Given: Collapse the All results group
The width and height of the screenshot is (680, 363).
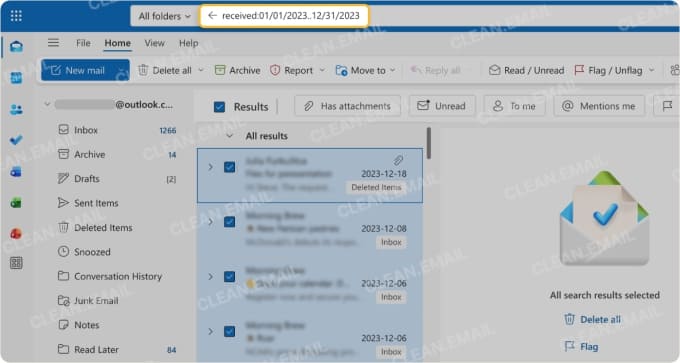Looking at the screenshot, I should (229, 136).
